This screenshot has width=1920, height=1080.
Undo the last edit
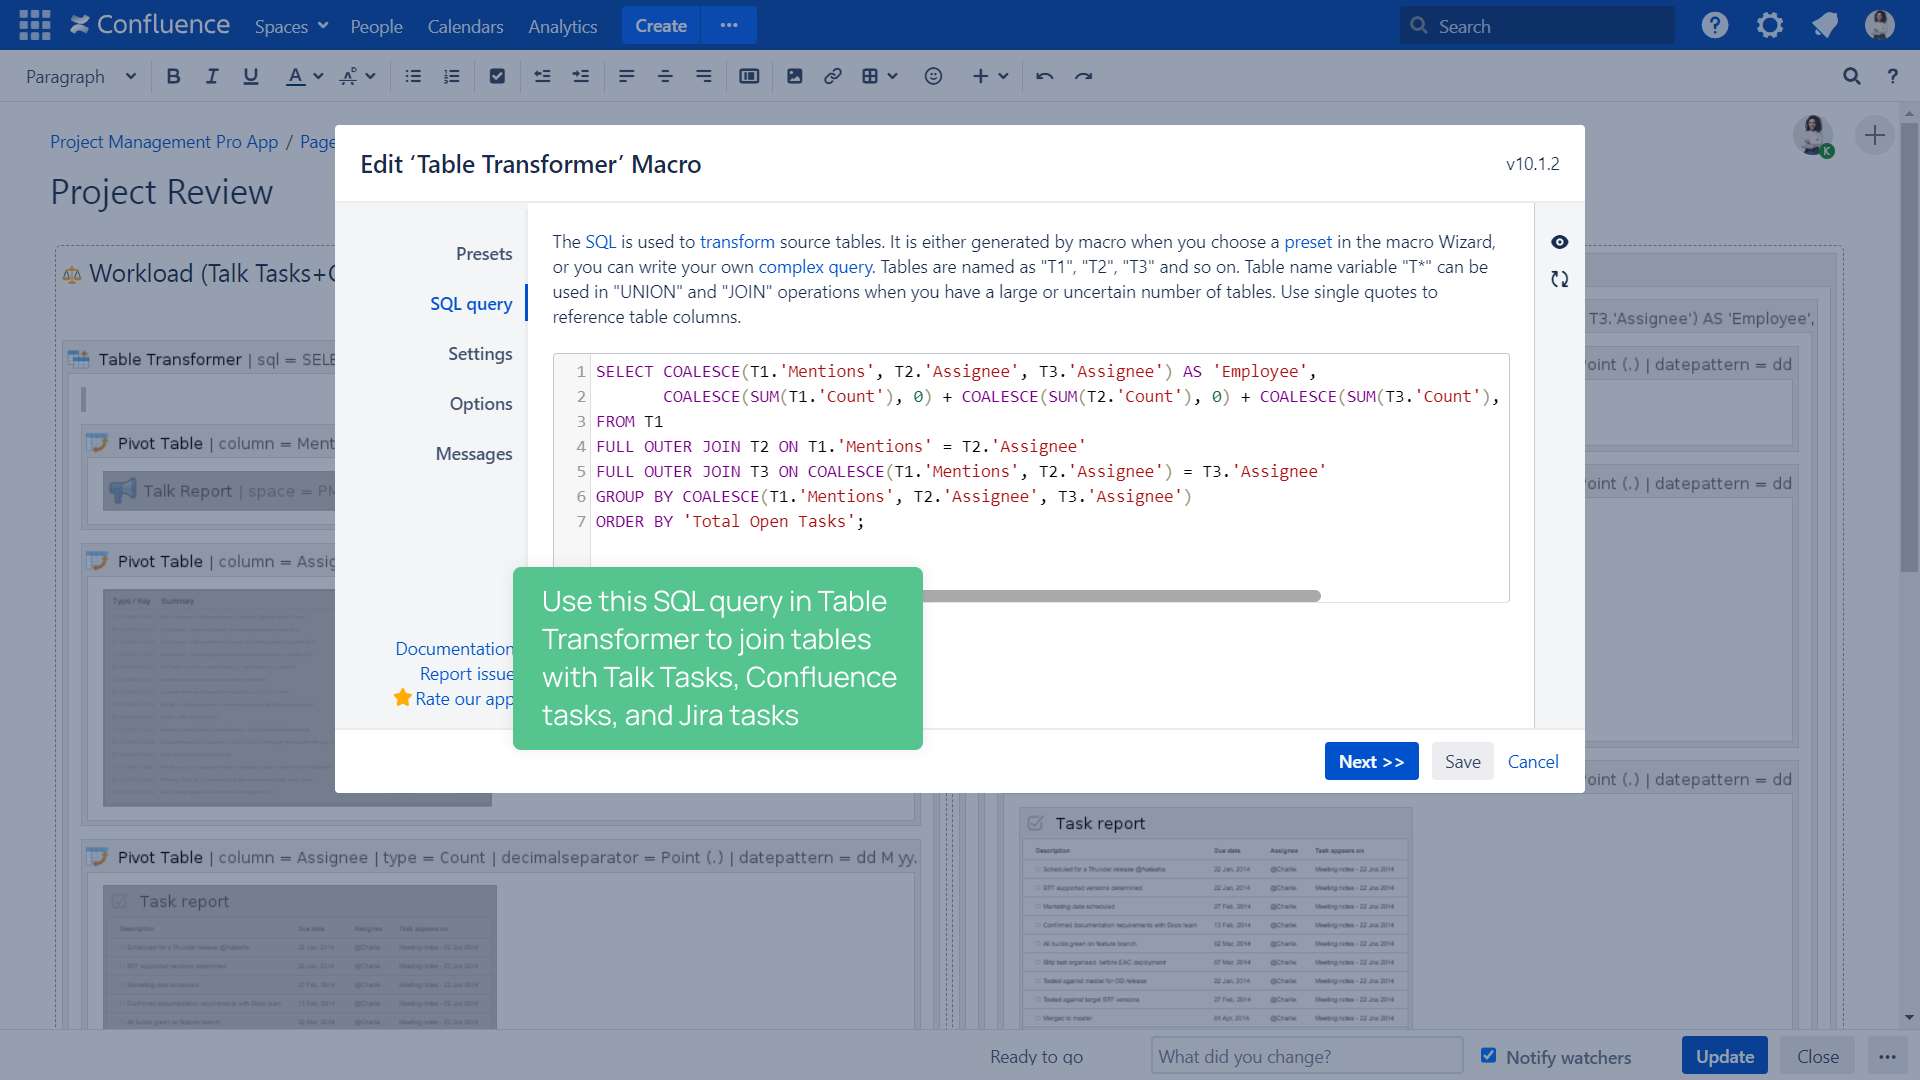[x=1045, y=76]
